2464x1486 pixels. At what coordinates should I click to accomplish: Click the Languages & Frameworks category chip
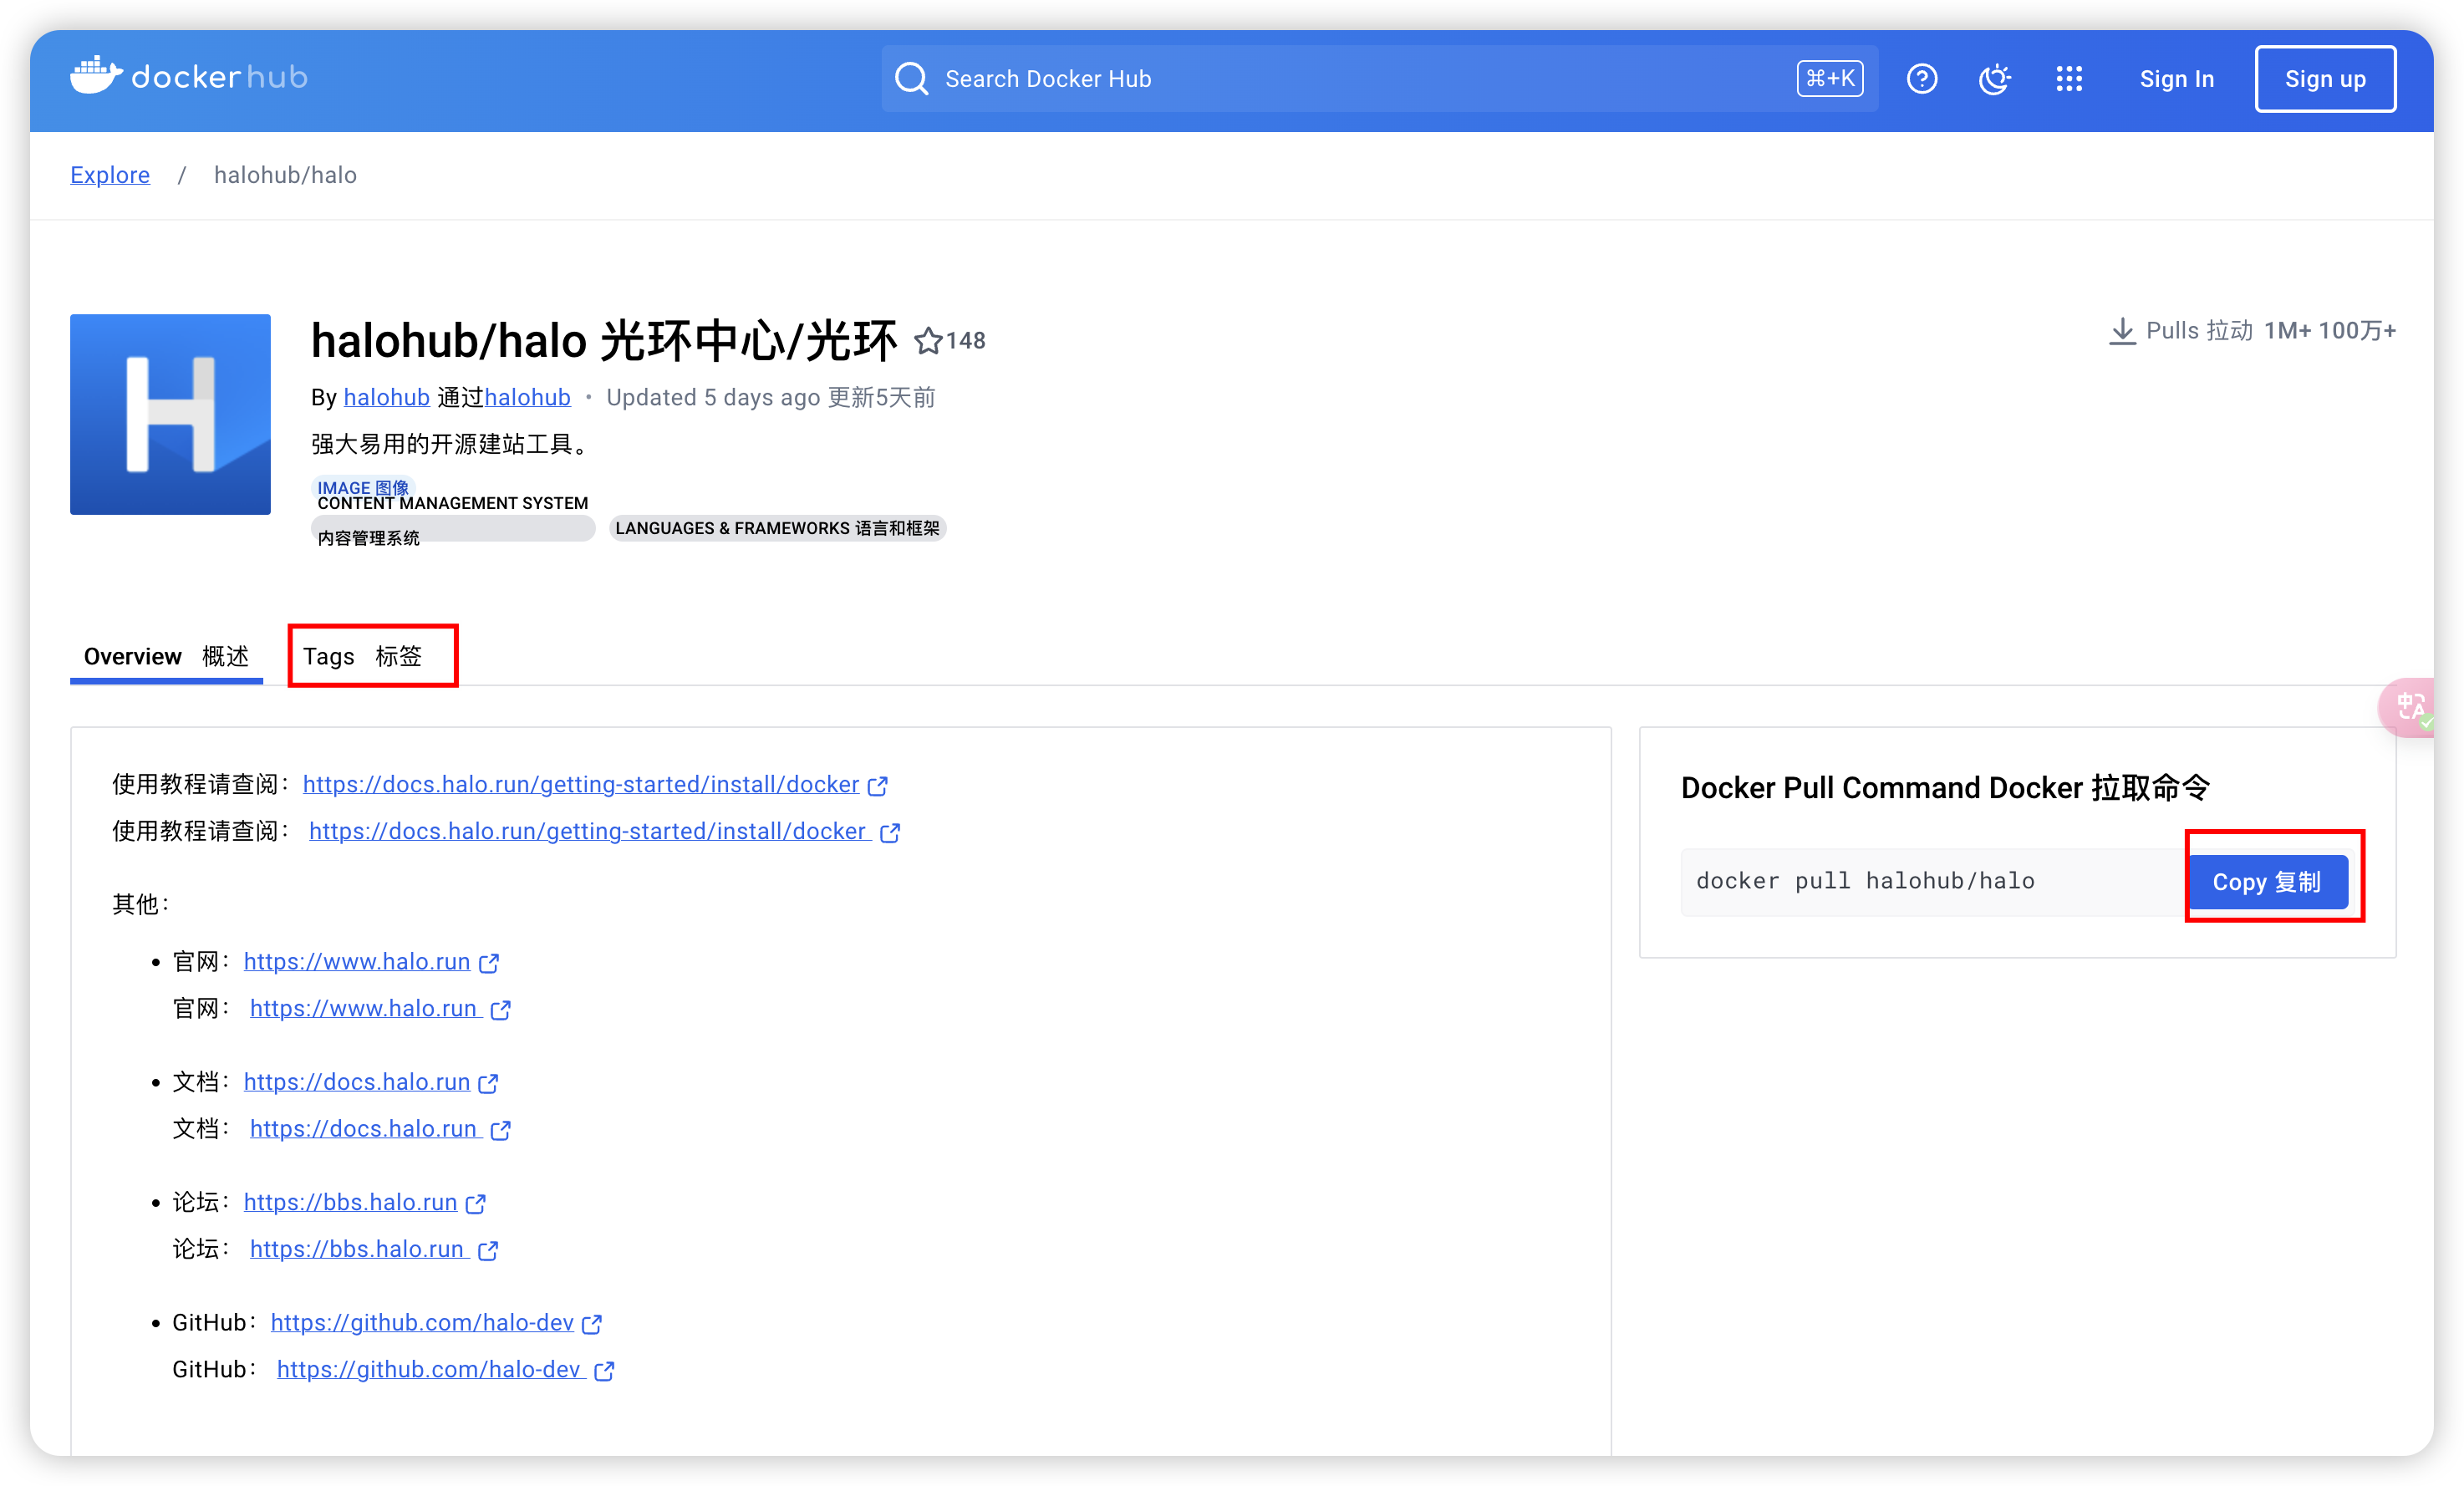[x=777, y=528]
